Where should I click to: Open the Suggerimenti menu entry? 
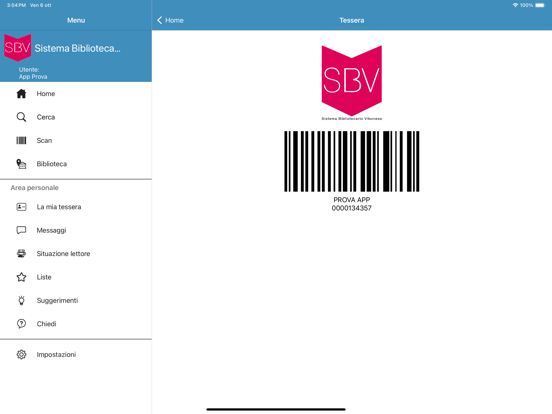(x=76, y=300)
